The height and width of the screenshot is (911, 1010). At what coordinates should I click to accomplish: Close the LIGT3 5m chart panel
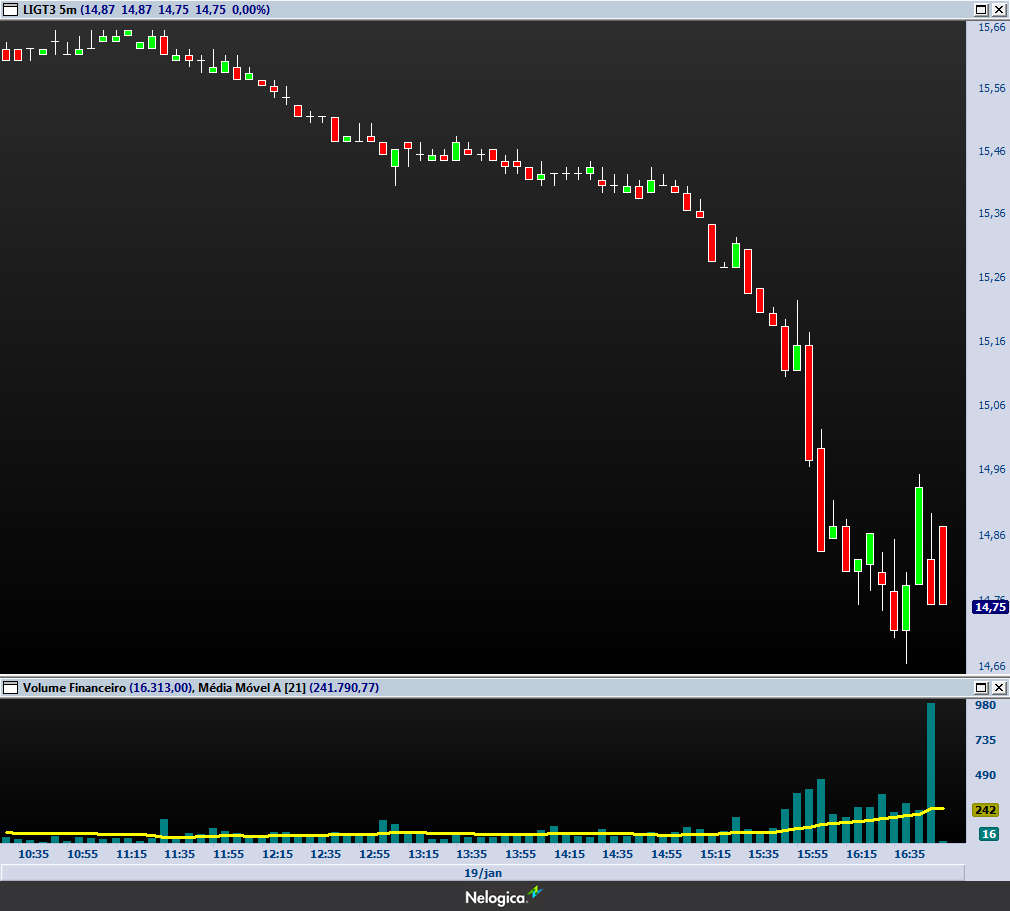click(998, 9)
